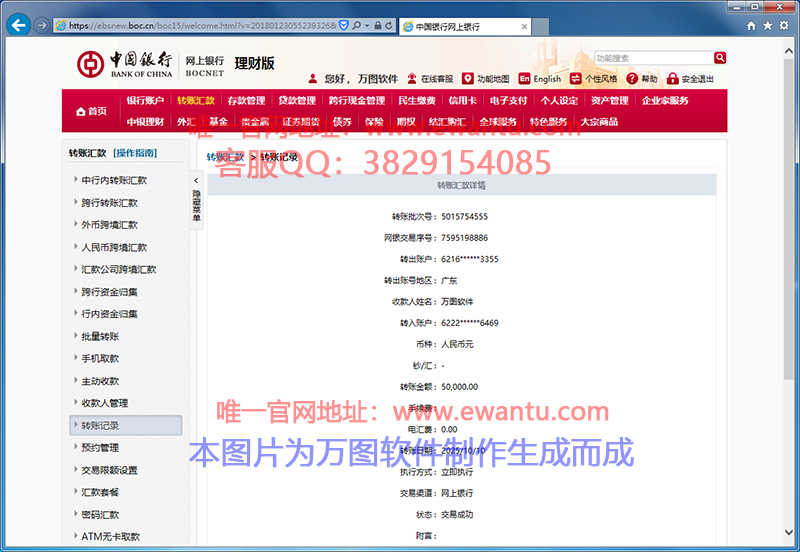Open browser tools gear icon
800x552 pixels.
coord(784,26)
